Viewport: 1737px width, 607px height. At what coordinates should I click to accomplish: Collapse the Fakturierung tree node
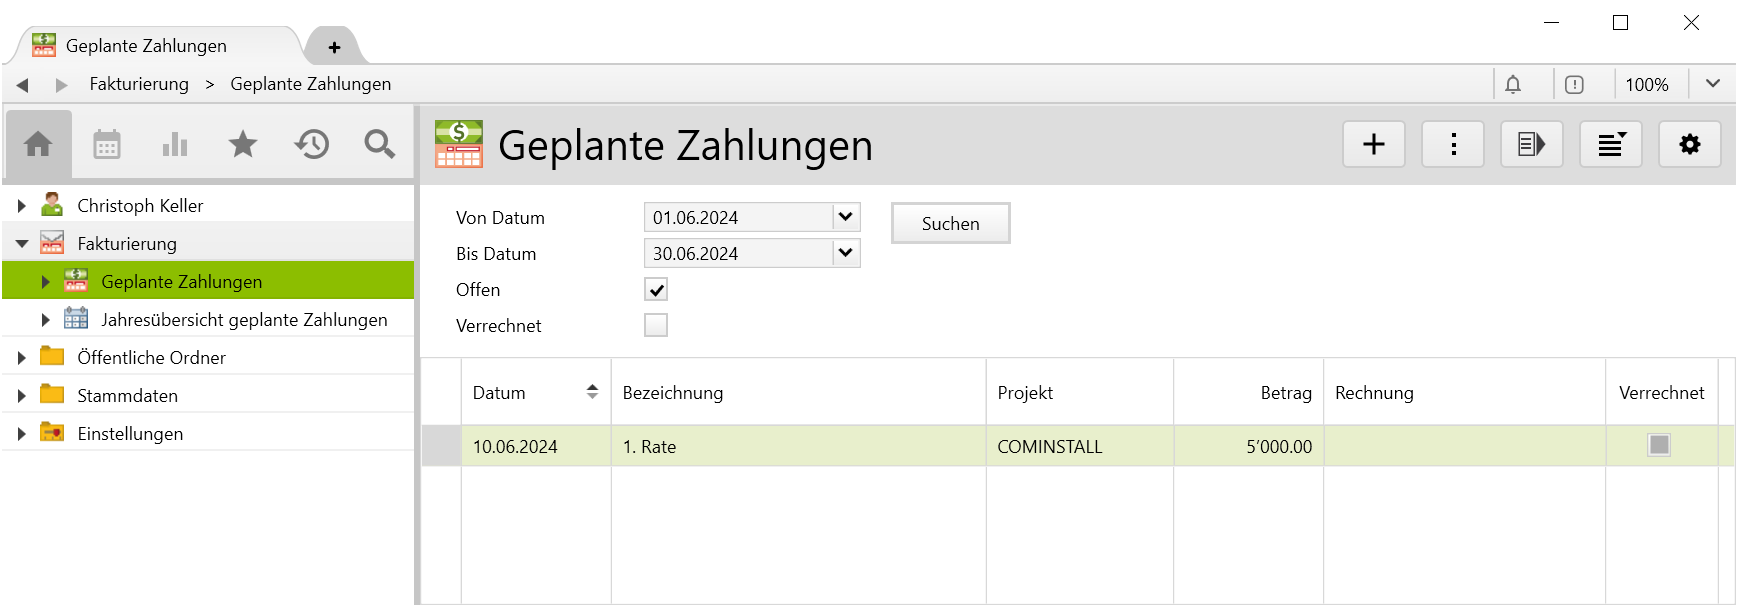point(22,244)
